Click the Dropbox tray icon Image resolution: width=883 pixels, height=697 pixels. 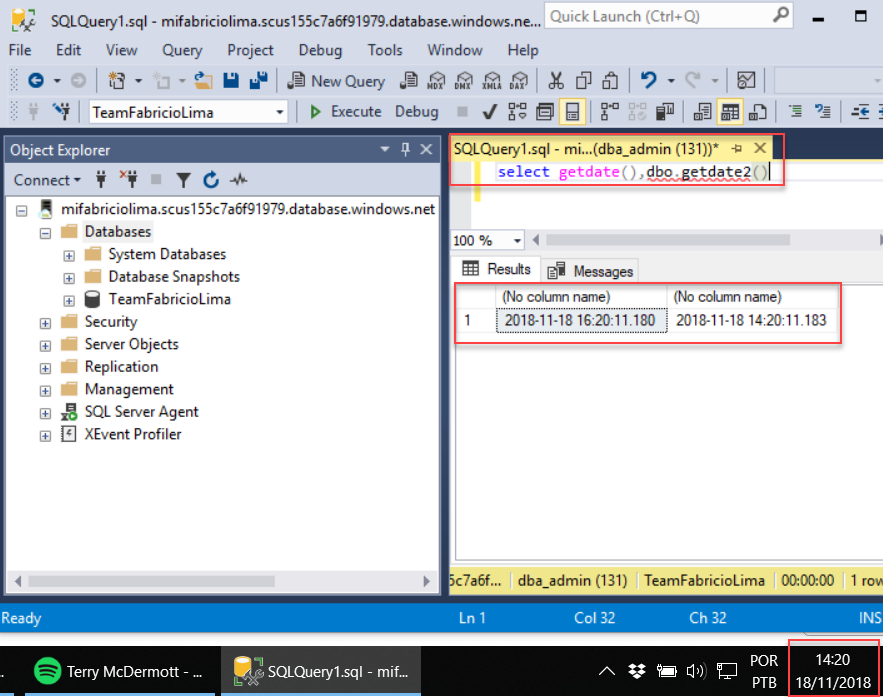pyautogui.click(x=637, y=669)
